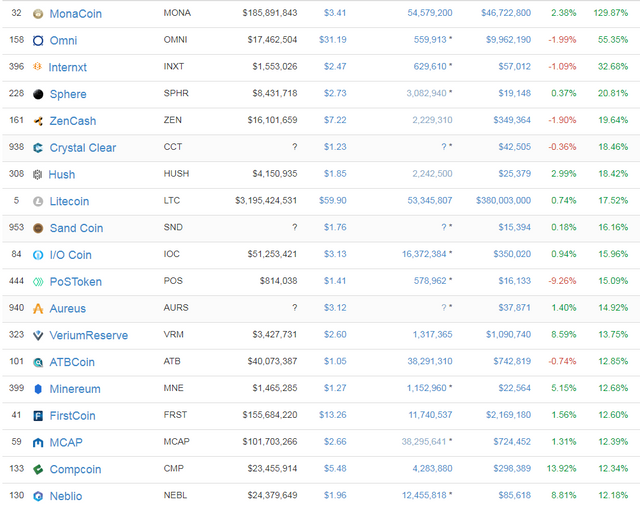Click the PoSToken logo icon
This screenshot has width=640, height=509.
[38, 282]
